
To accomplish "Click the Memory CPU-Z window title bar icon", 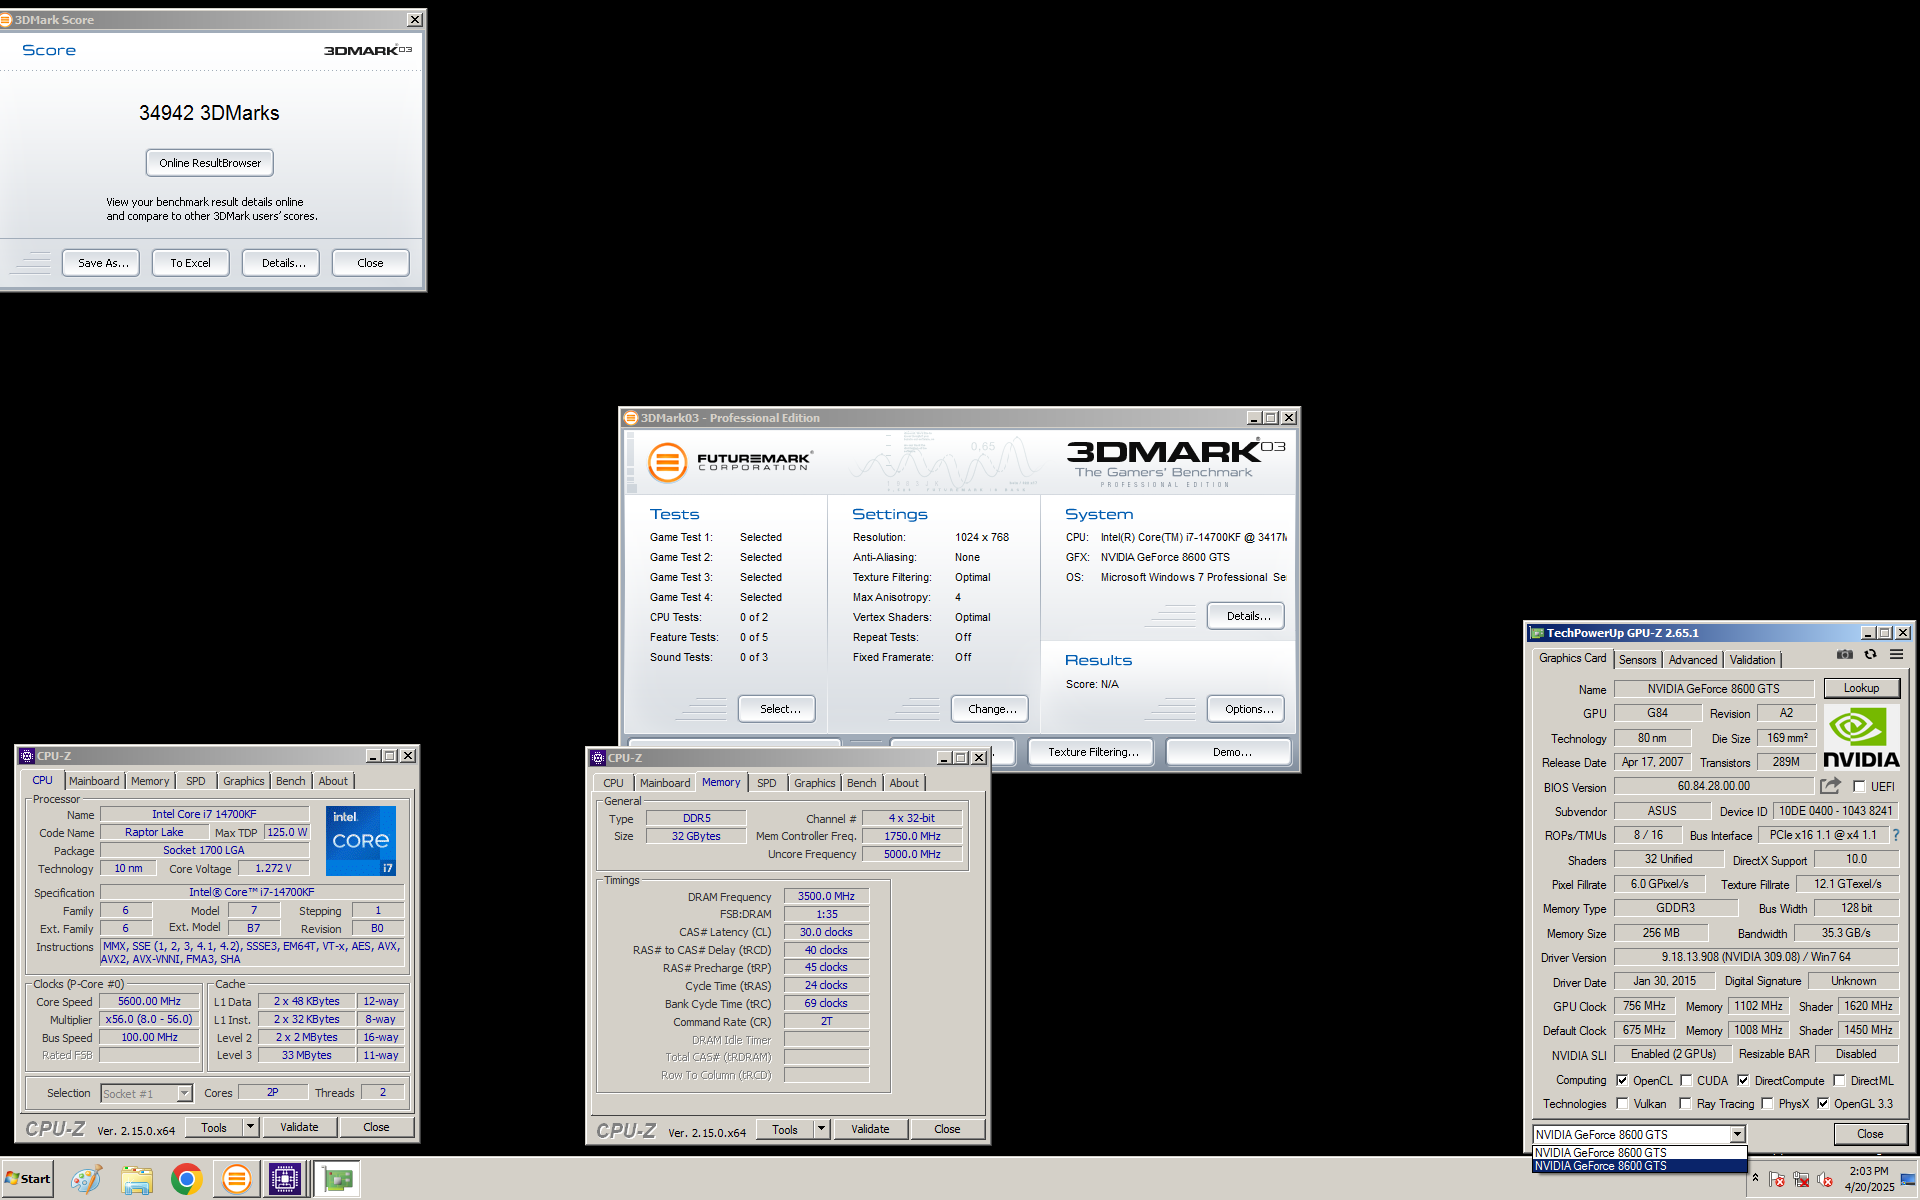I will pos(598,758).
